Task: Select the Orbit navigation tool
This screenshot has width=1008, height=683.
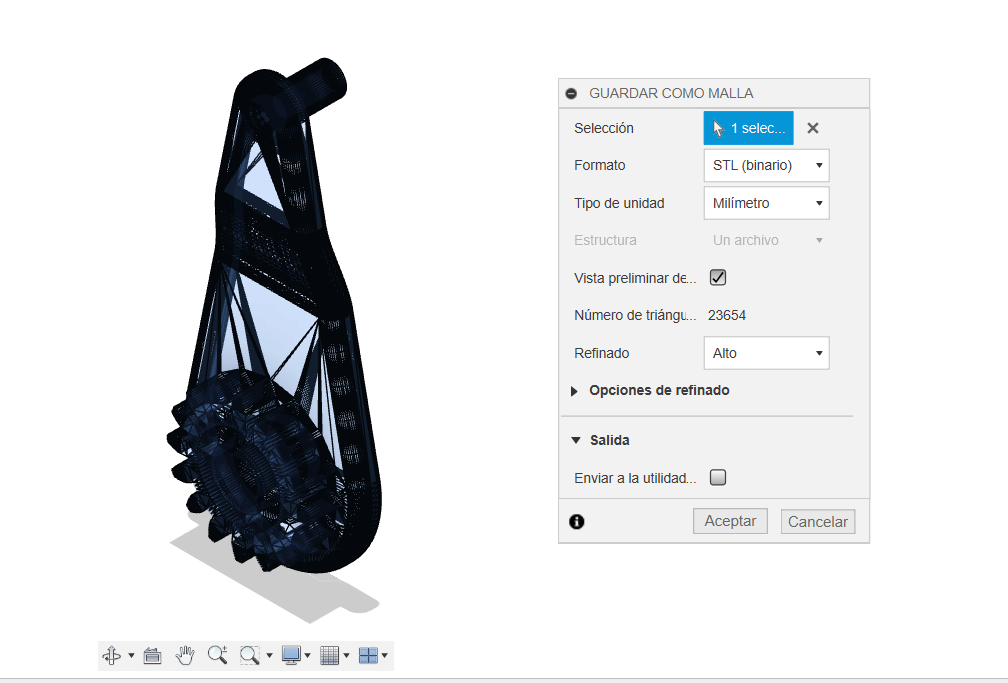Action: 112,655
